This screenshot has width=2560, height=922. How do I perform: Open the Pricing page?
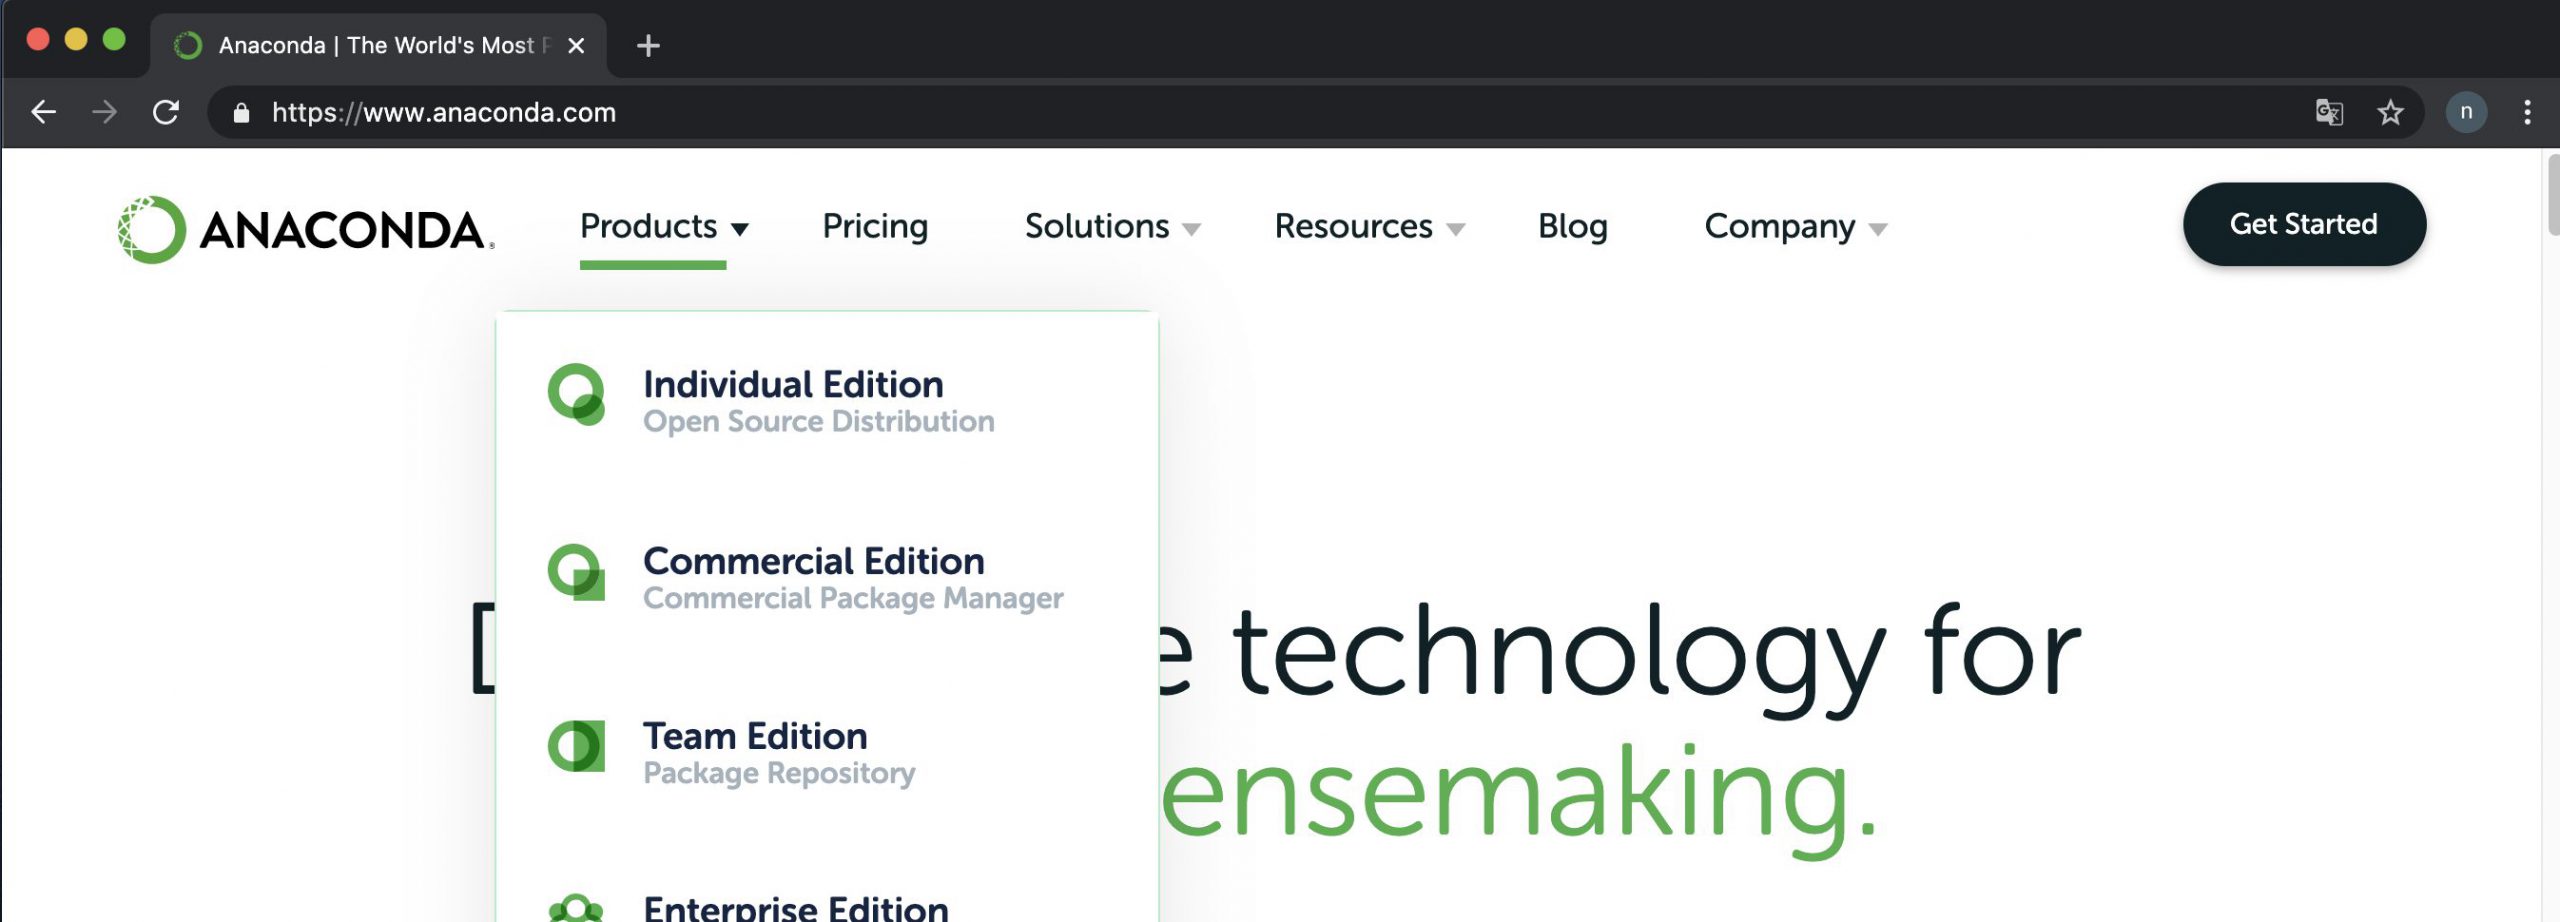tap(875, 227)
